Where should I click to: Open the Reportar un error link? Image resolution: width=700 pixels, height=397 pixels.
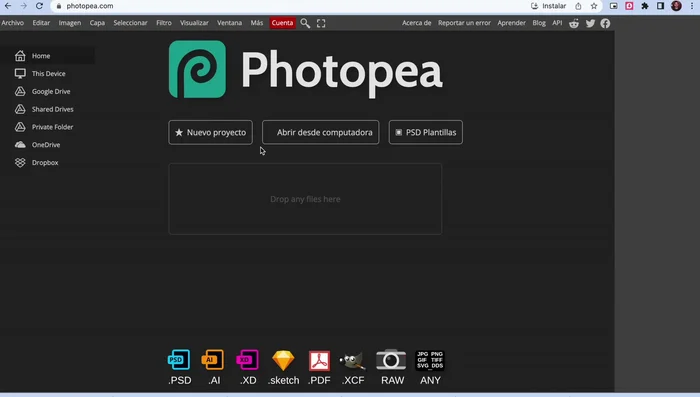(464, 23)
